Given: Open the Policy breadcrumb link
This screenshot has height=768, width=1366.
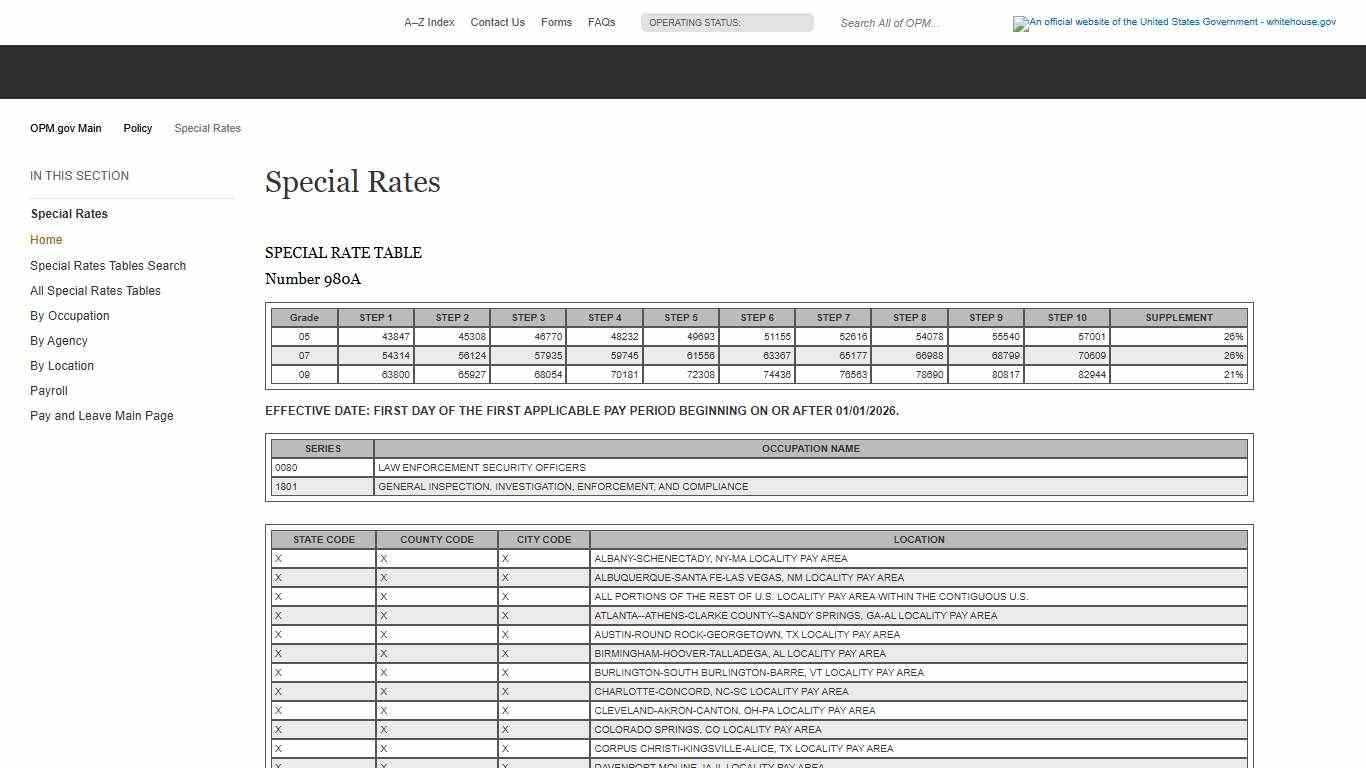Looking at the screenshot, I should [137, 128].
